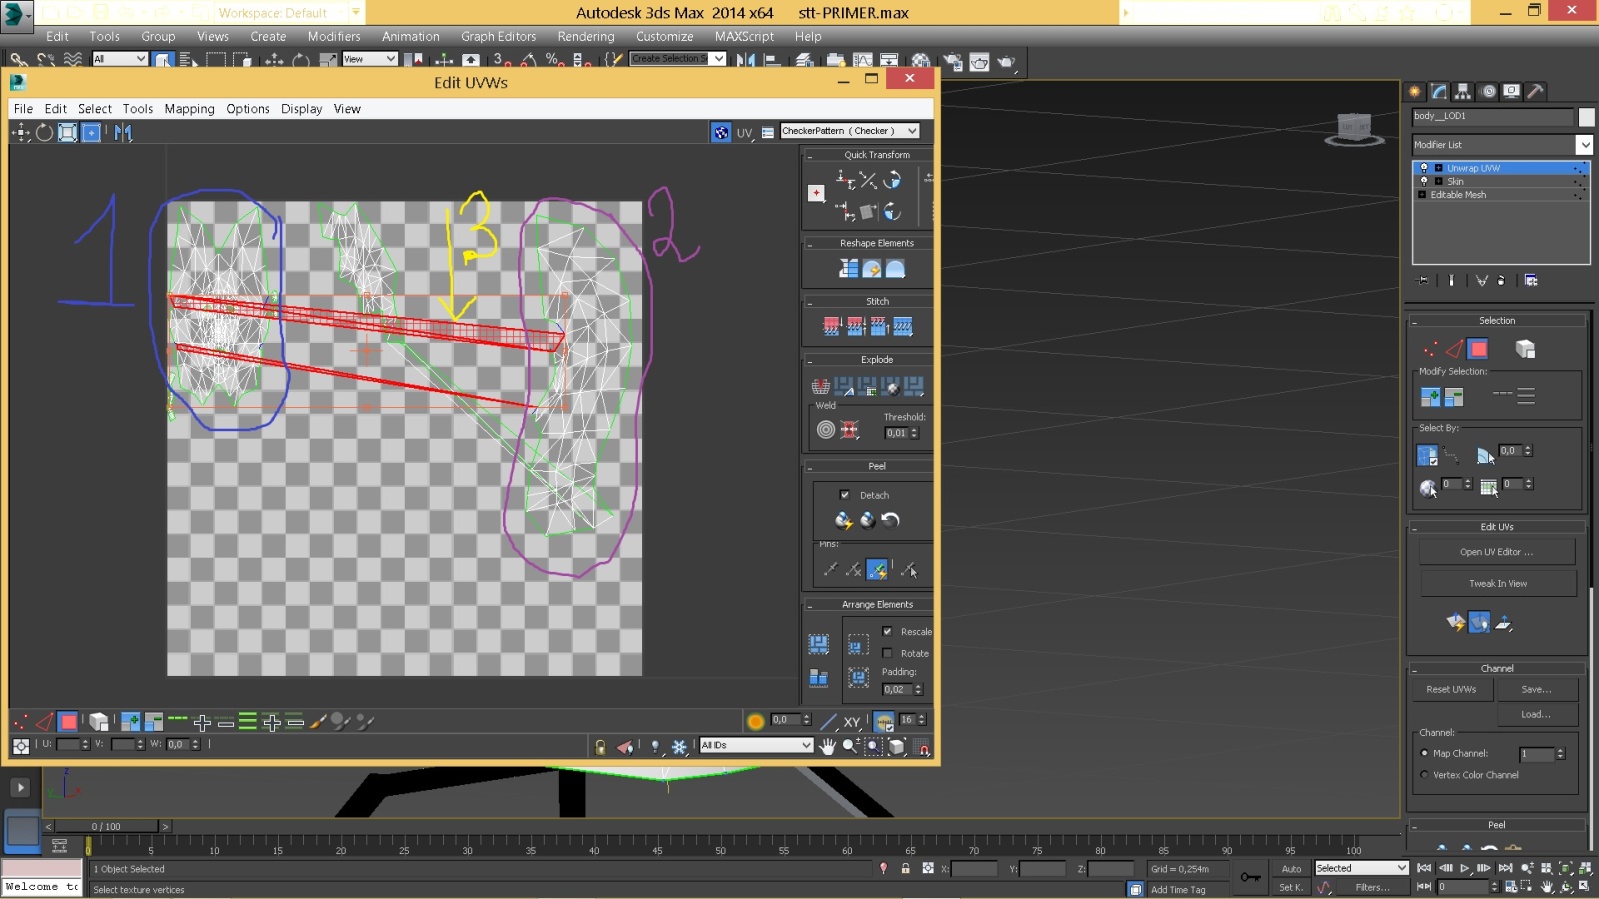This screenshot has width=1599, height=899.
Task: Click the Zoom Region icon in Edit UVWs
Action: pyautogui.click(x=873, y=746)
